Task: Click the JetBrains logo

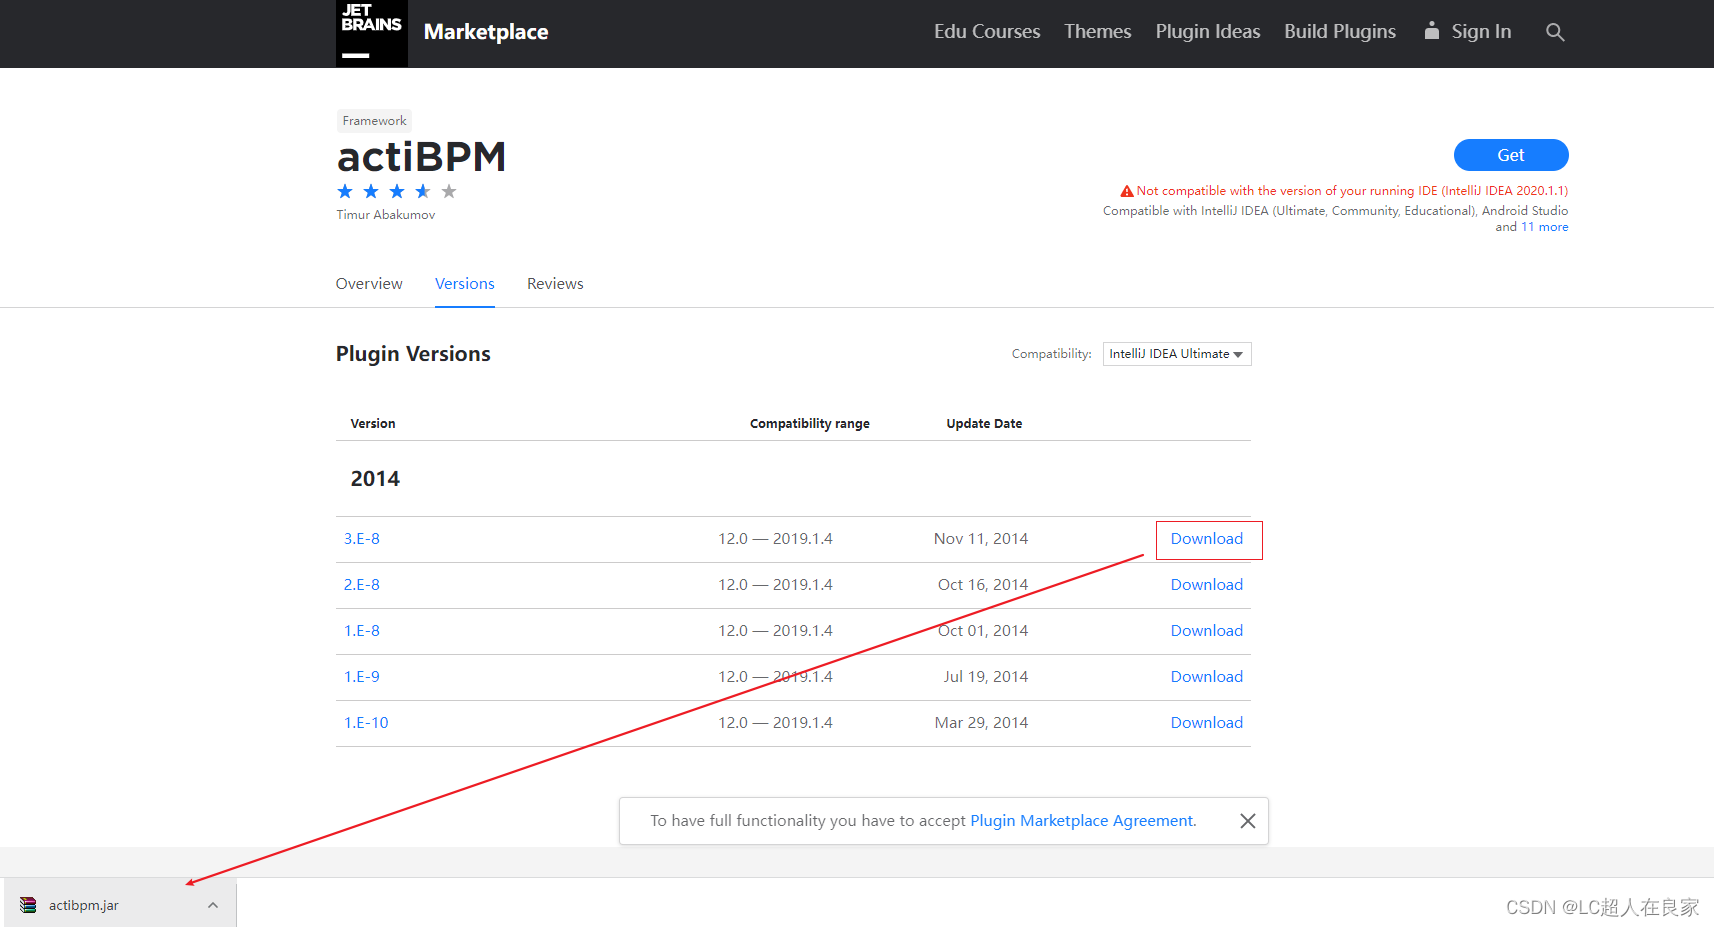Action: pos(371,33)
